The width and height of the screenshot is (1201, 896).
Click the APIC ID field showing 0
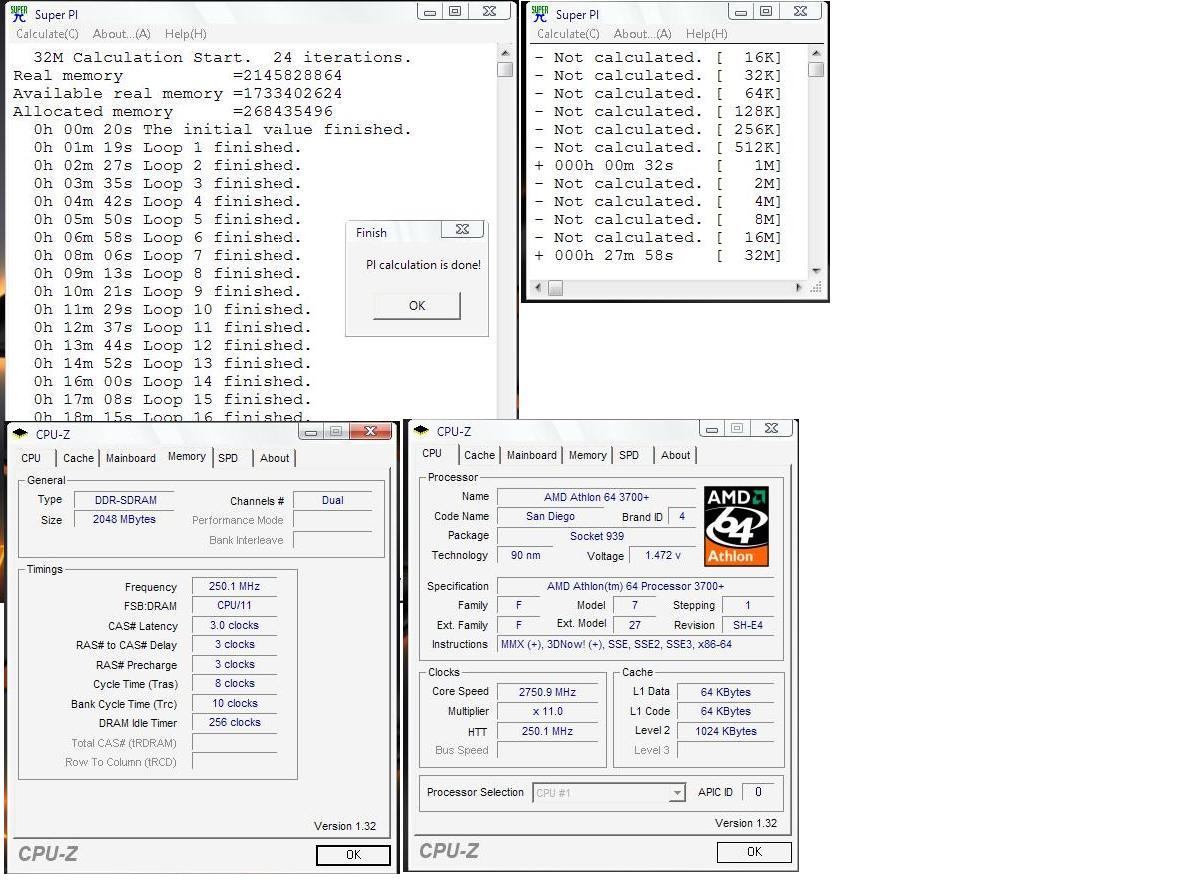(758, 792)
